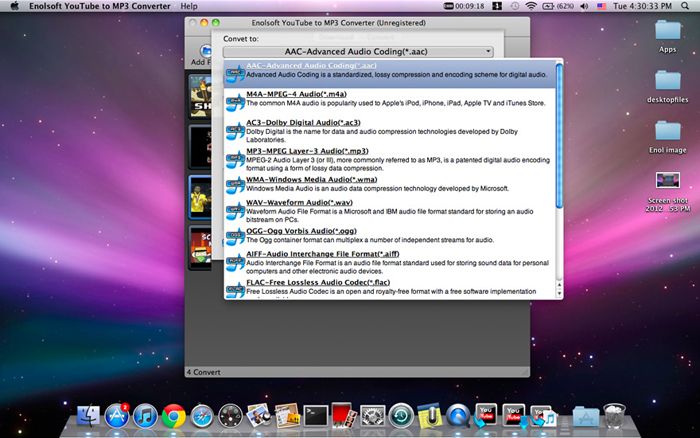Choose WMA-Windows Media Audio(*.wma) format

coord(391,185)
